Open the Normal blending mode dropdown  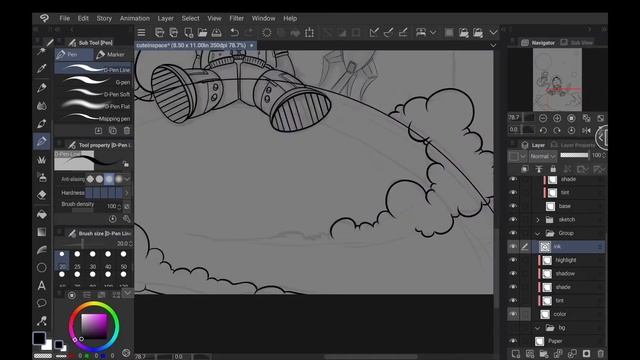coord(543,156)
